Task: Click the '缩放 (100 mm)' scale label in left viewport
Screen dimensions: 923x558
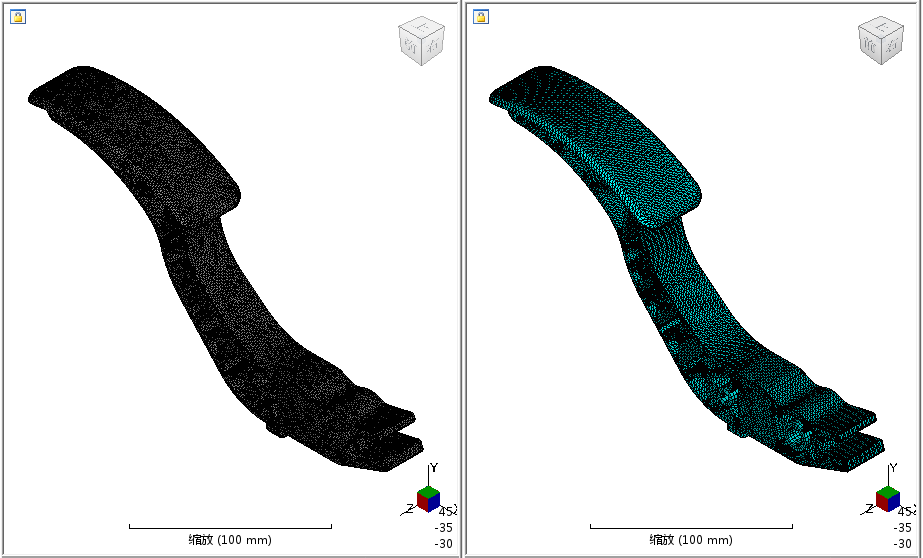Action: coord(230,540)
